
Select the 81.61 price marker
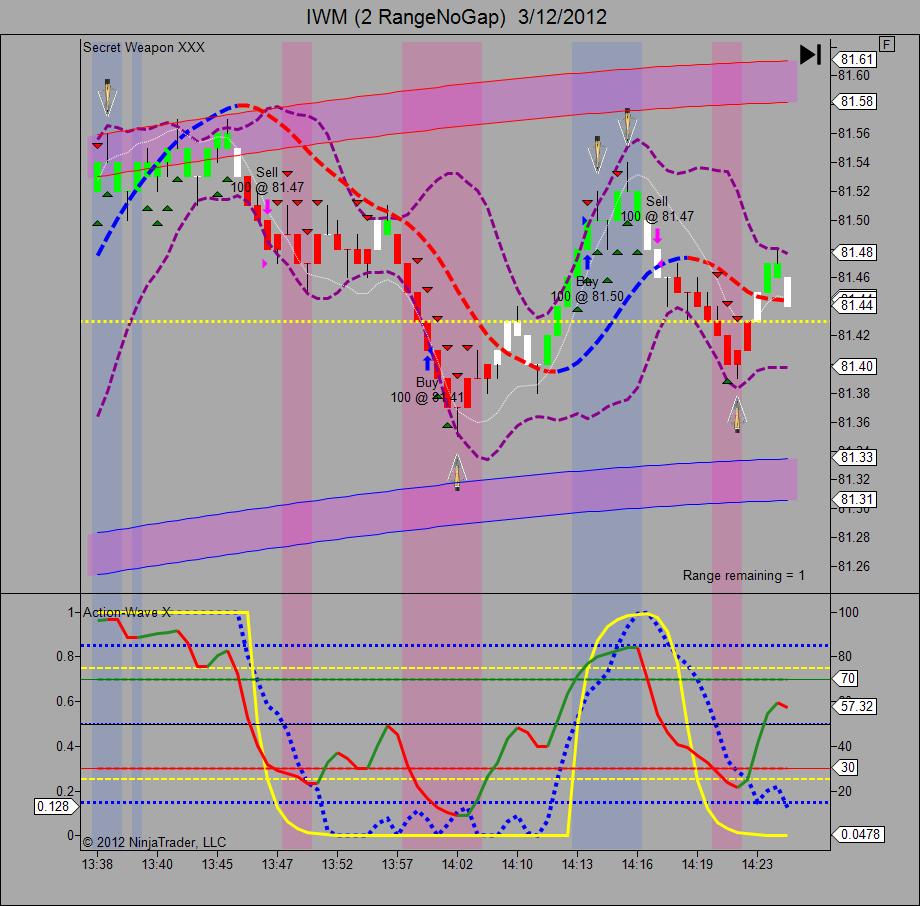click(x=855, y=59)
